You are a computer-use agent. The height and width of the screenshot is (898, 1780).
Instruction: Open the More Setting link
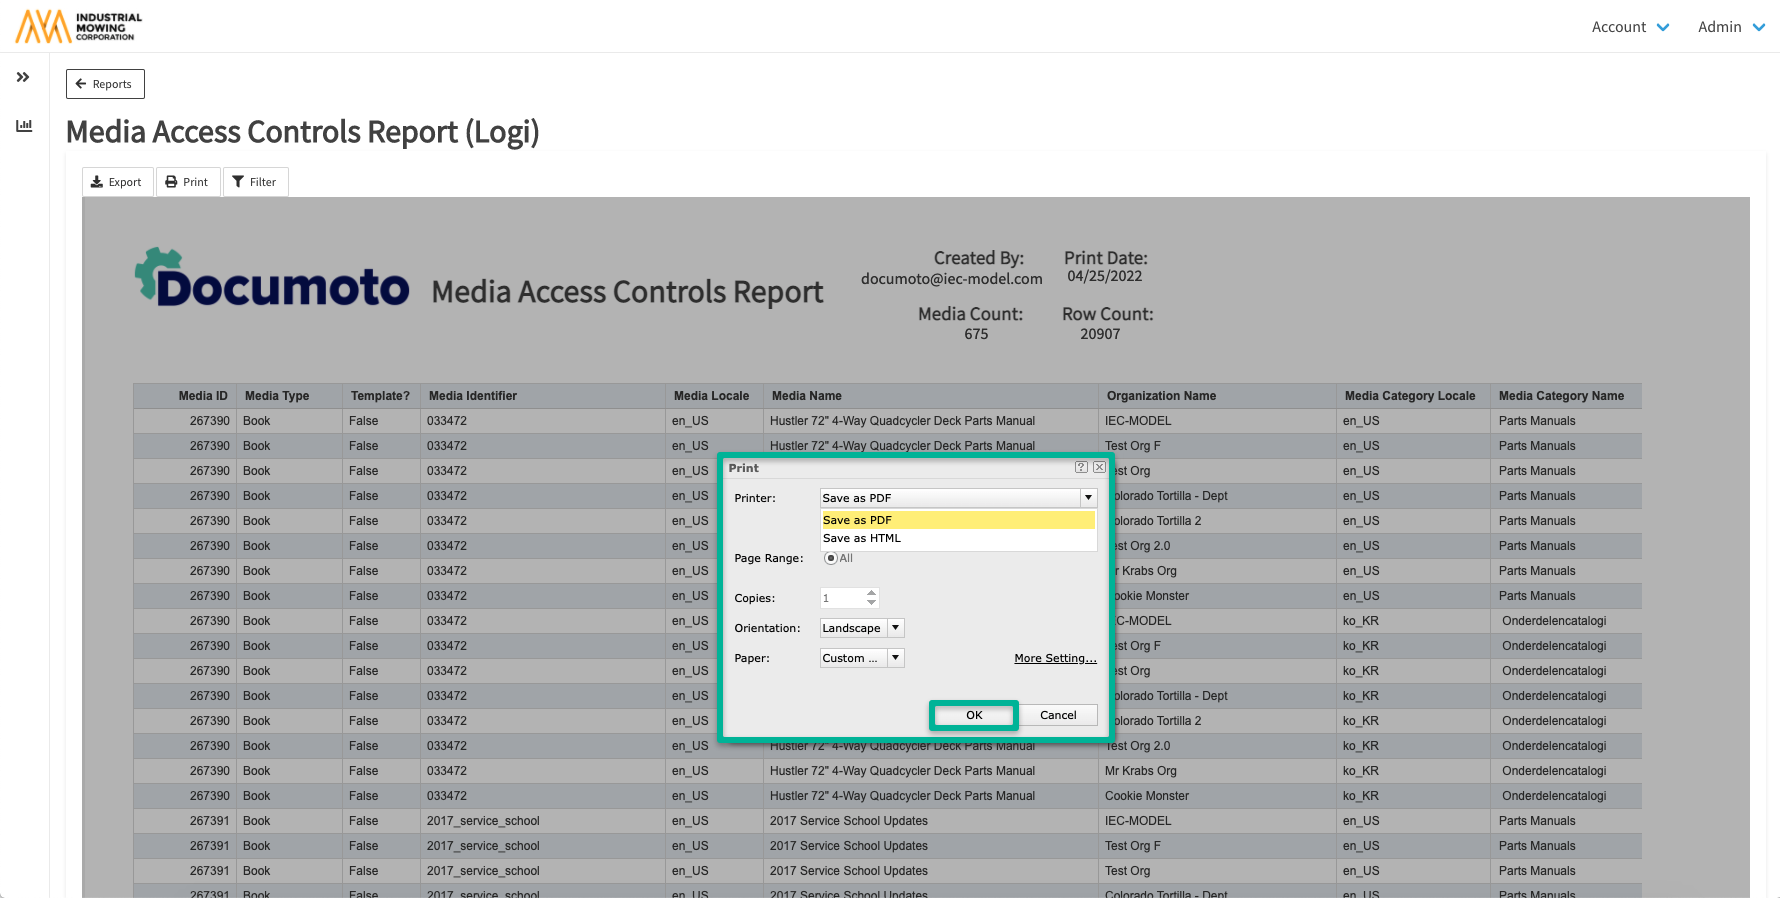[1055, 658]
